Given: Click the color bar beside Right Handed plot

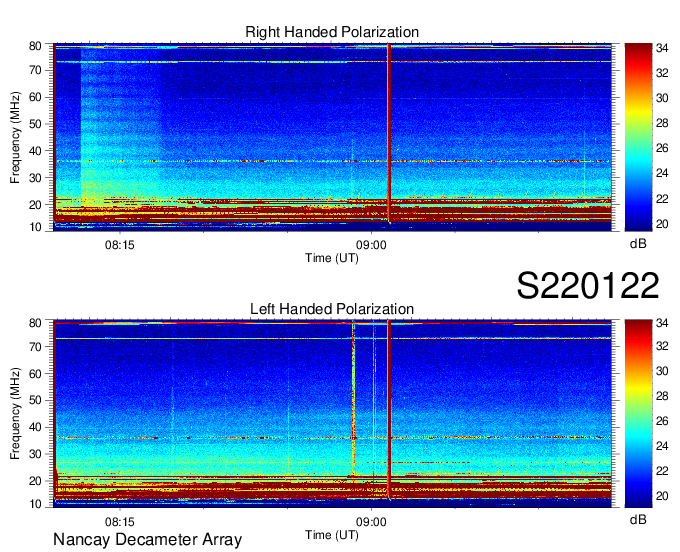Looking at the screenshot, I should click(638, 137).
